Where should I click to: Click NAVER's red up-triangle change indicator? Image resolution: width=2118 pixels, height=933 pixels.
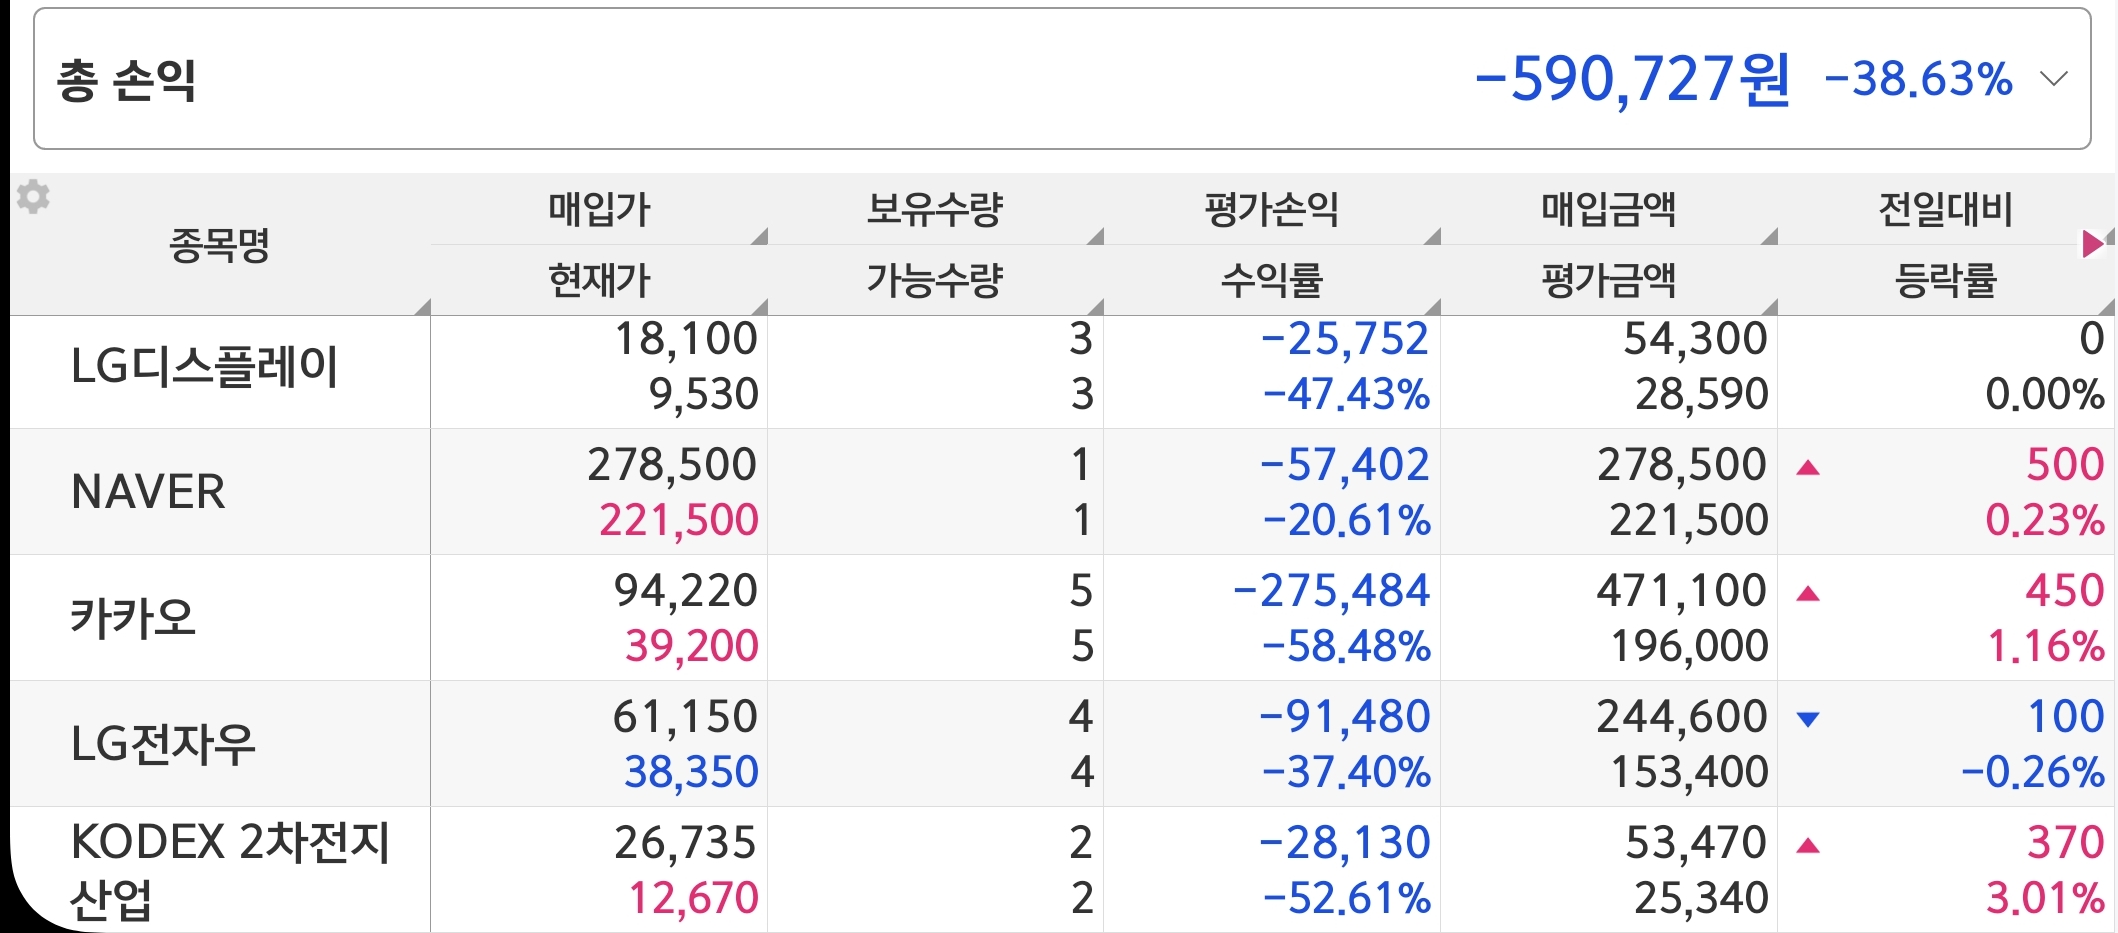point(1807,467)
